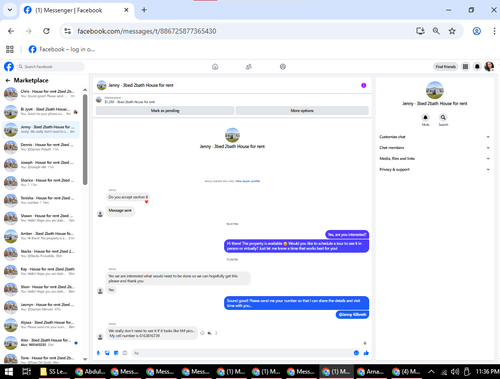Viewport: 500px width, 379px height.
Task: Click the message text box
Action: tap(241, 353)
